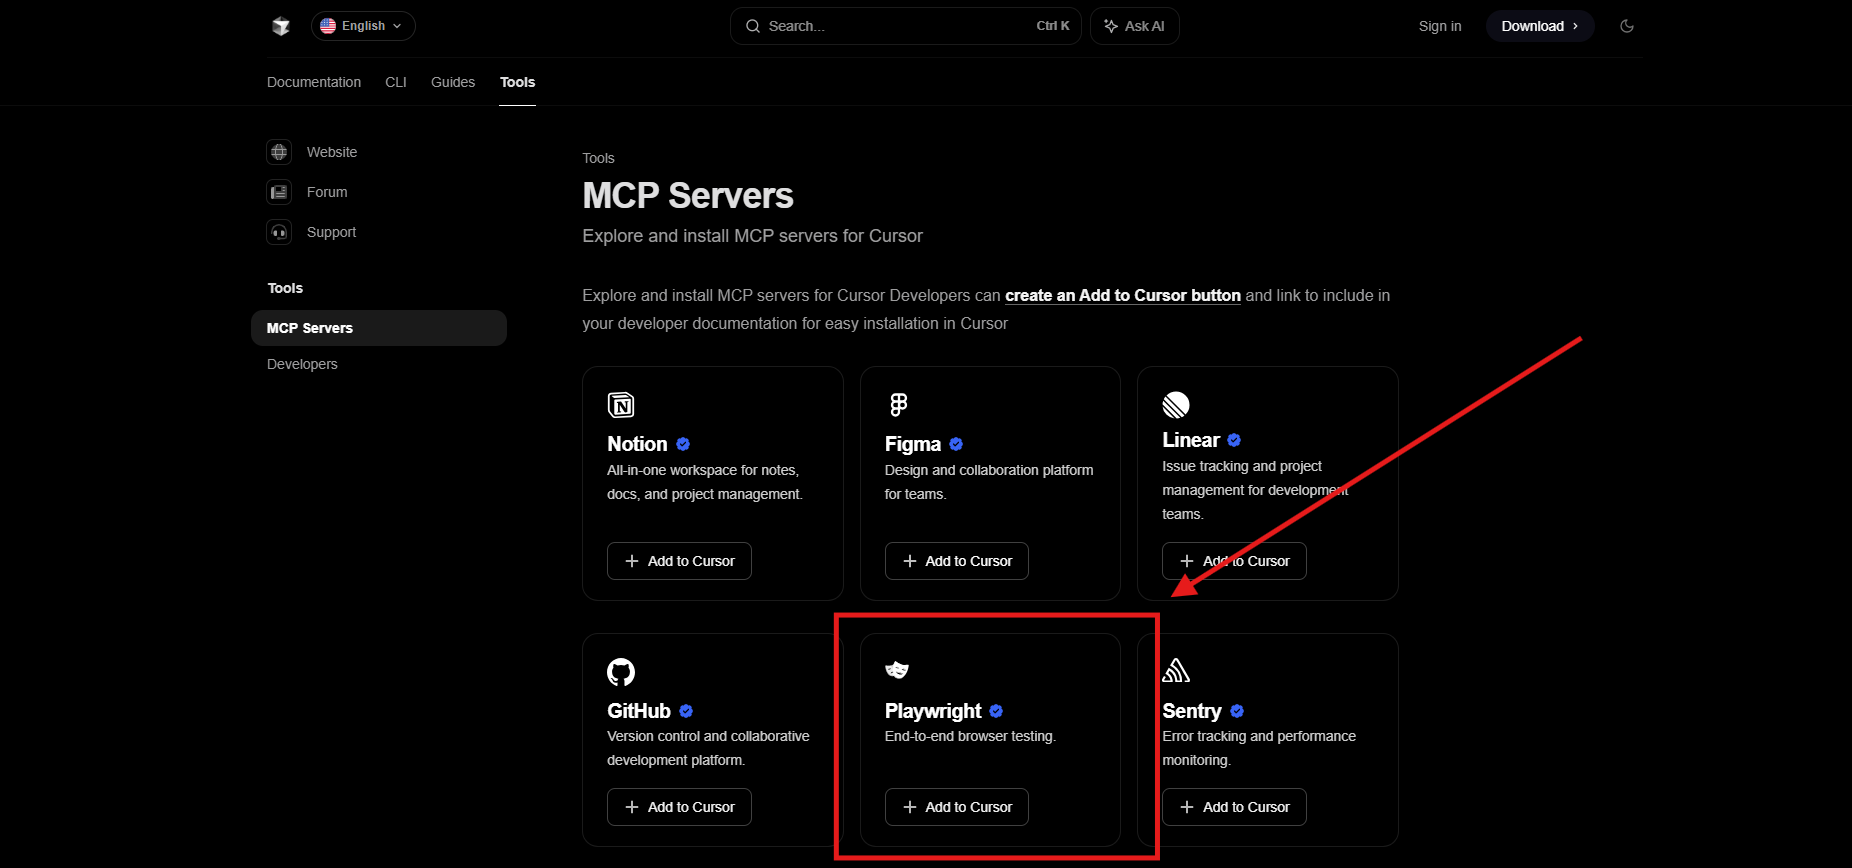1852x868 pixels.
Task: Open the Forum sidebar link
Action: click(327, 192)
